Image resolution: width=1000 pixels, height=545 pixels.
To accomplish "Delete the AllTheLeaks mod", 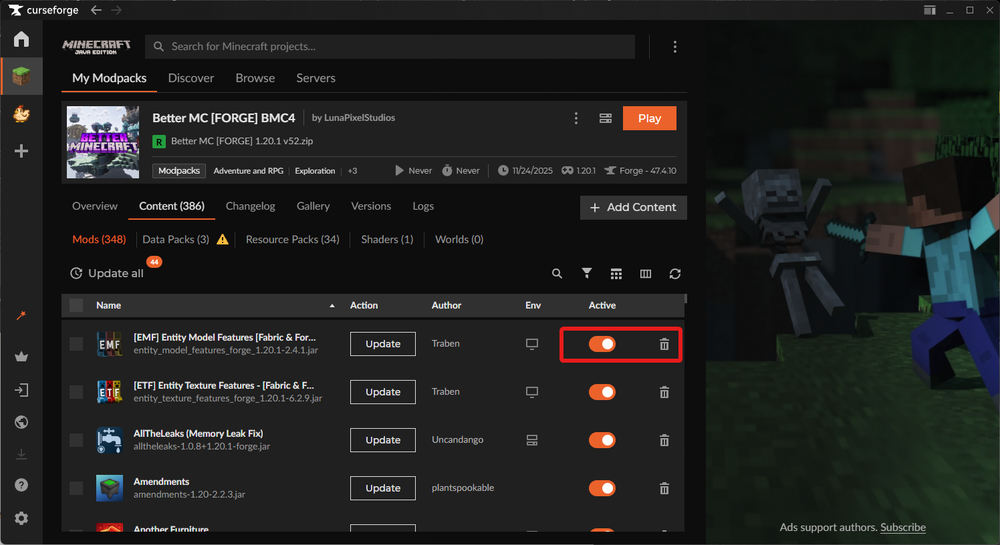I will click(x=664, y=440).
